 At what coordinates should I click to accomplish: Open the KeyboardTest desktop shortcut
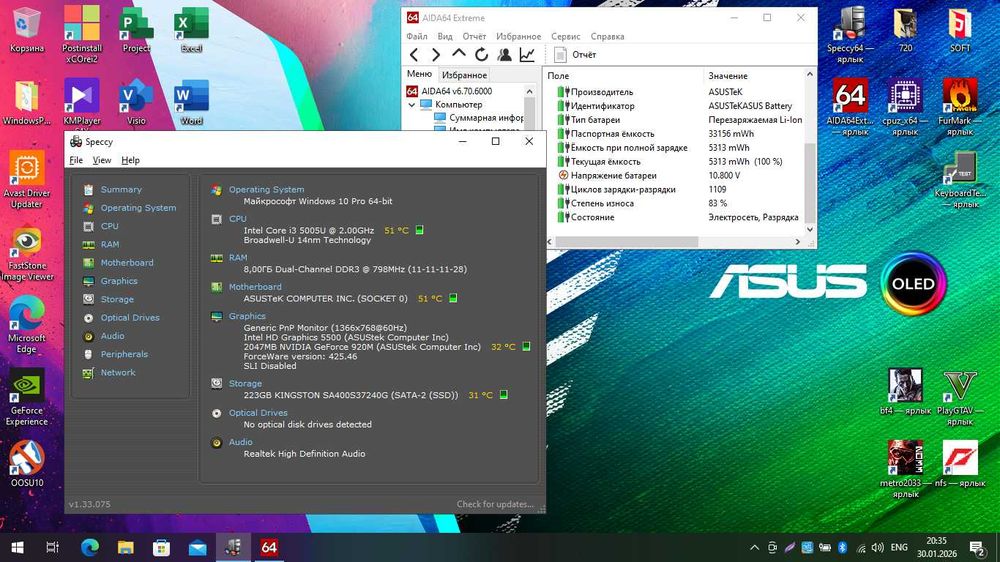click(x=959, y=180)
